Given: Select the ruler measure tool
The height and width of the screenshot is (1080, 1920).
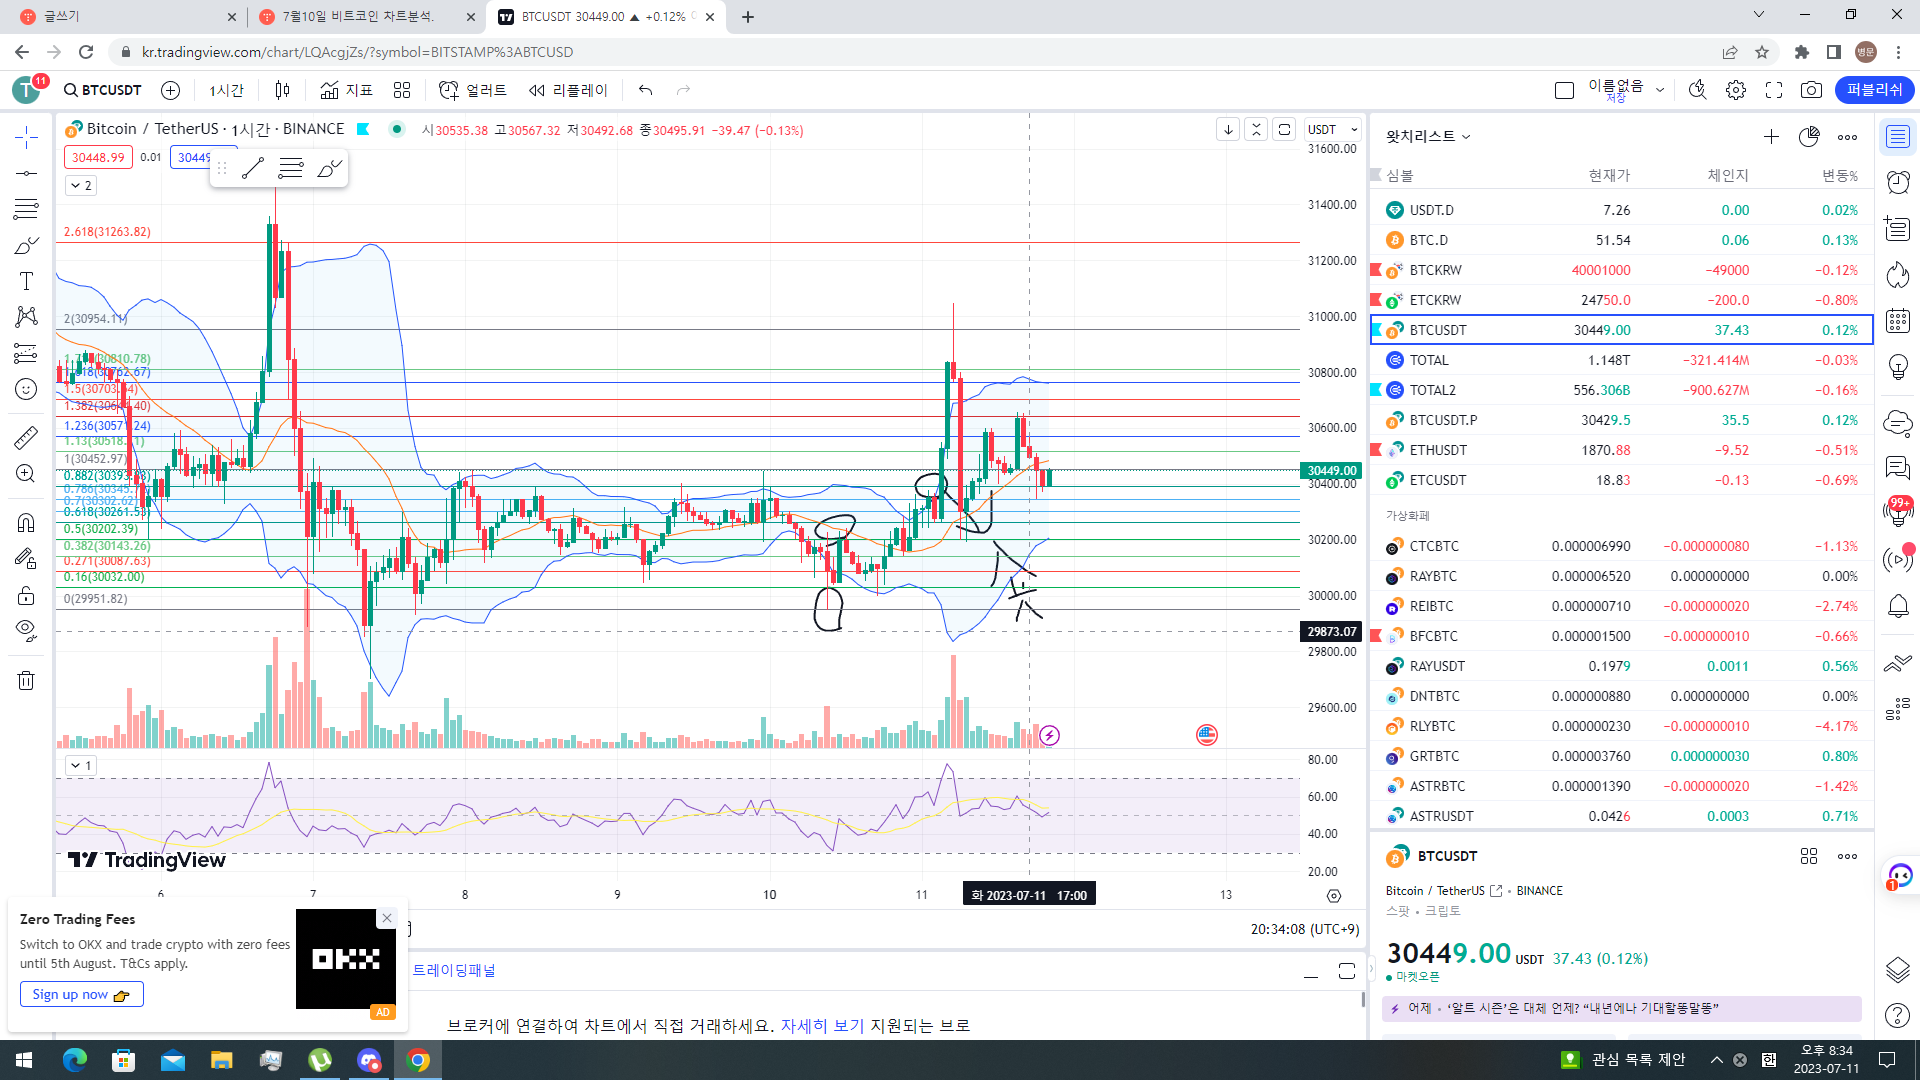Looking at the screenshot, I should [26, 437].
